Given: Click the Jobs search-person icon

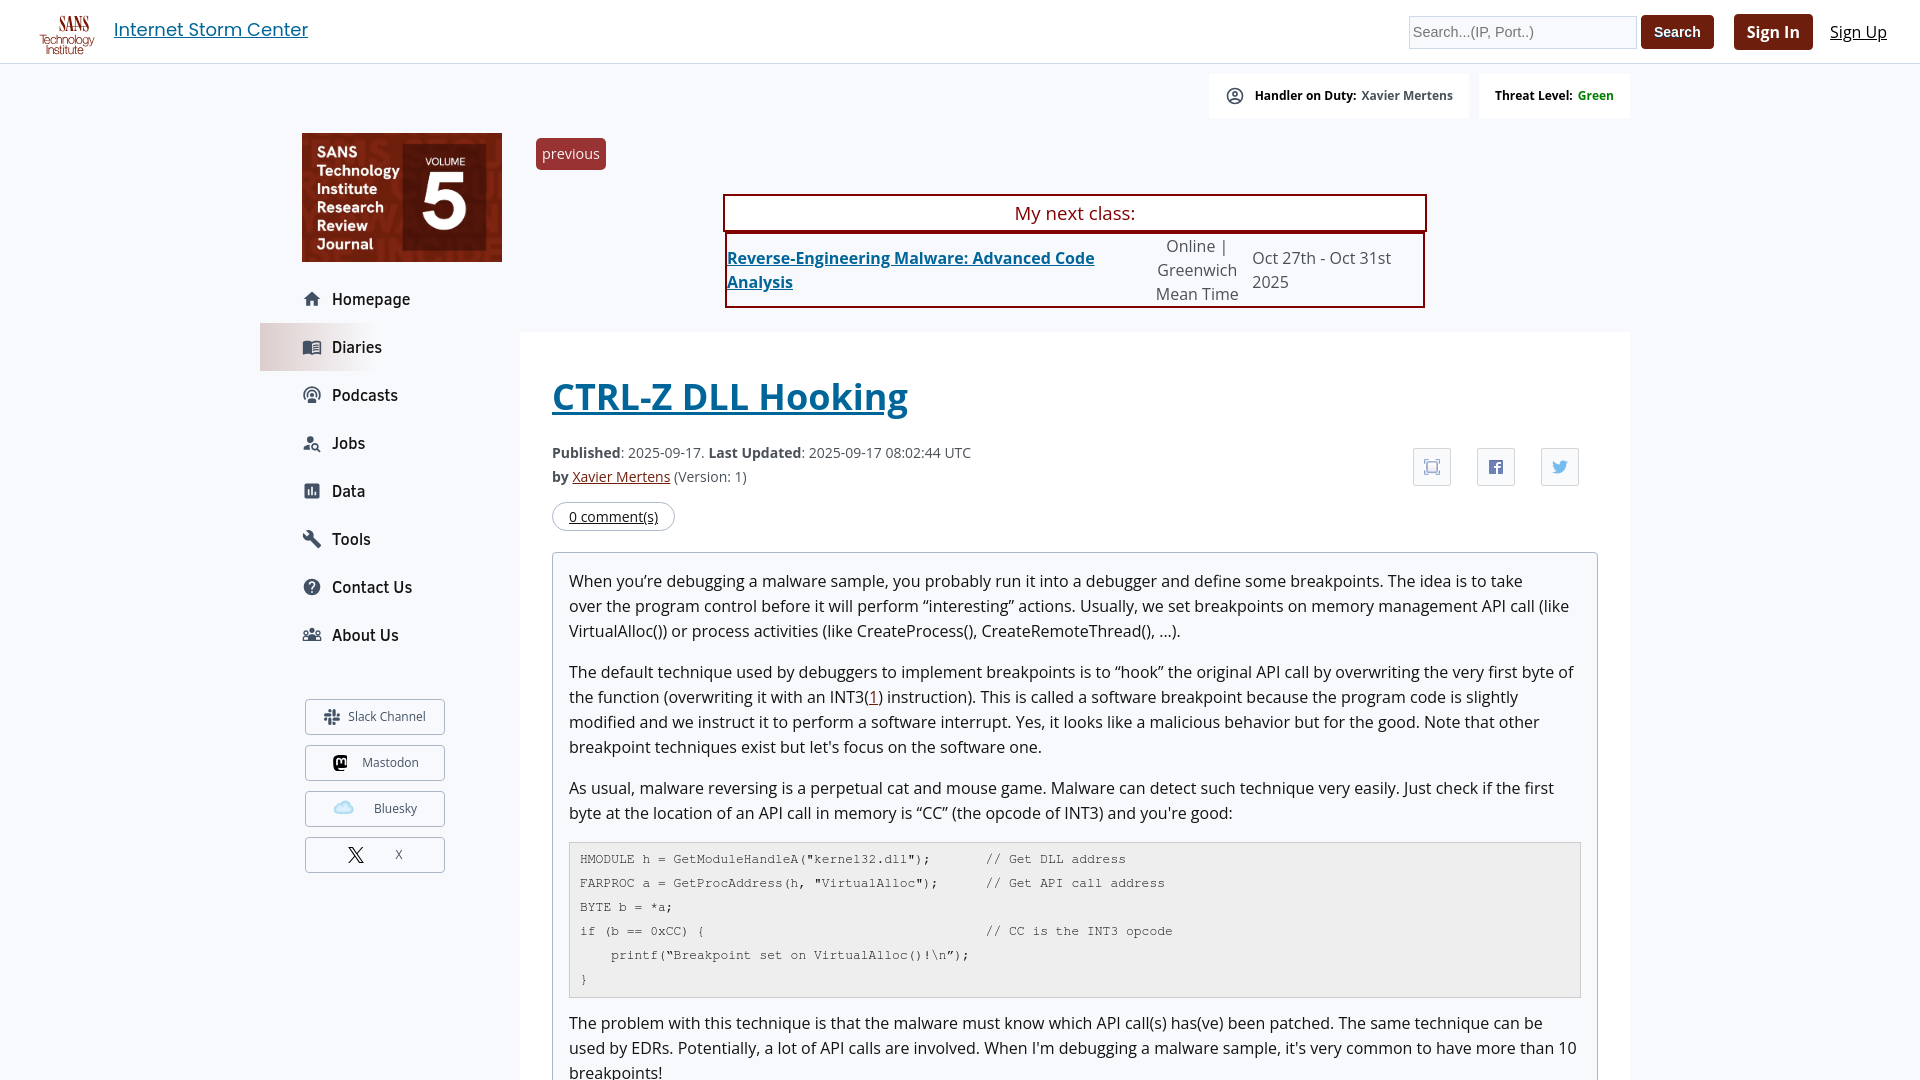Looking at the screenshot, I should [312, 443].
